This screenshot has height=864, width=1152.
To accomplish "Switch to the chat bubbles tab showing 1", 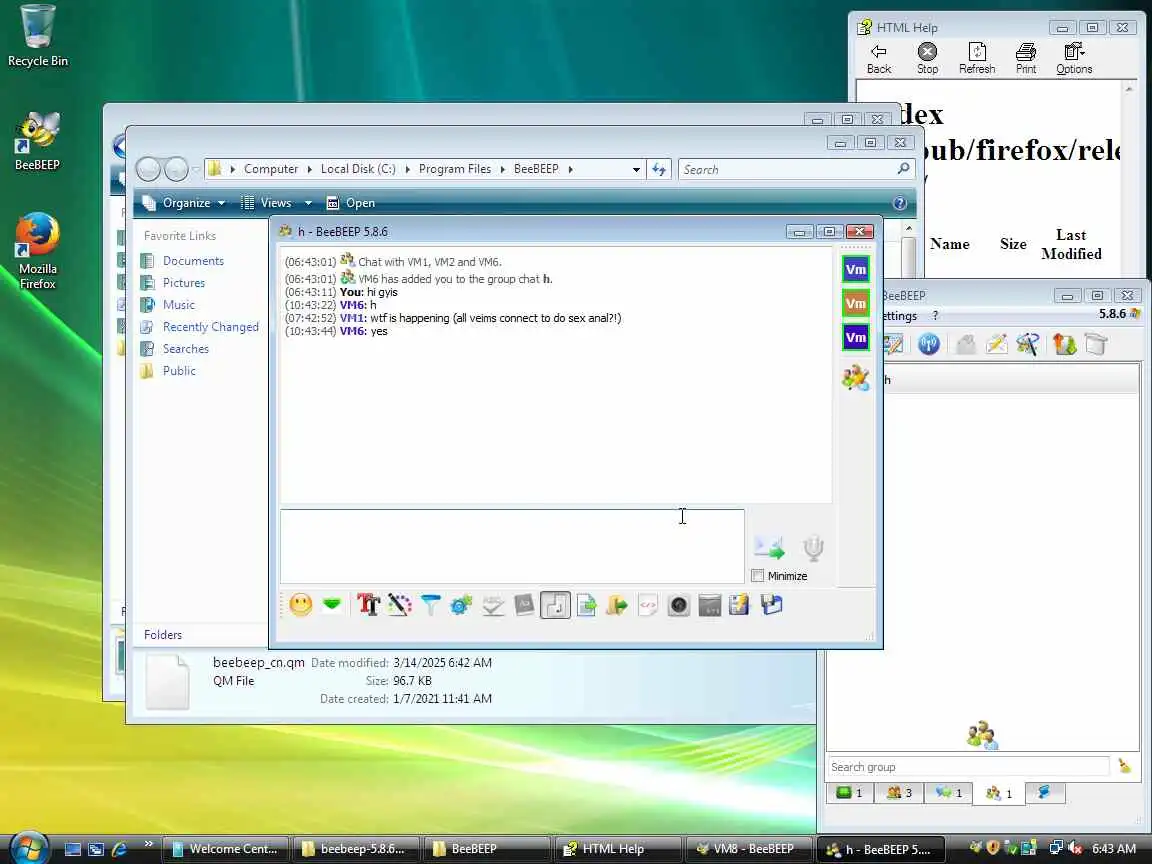I will 948,793.
